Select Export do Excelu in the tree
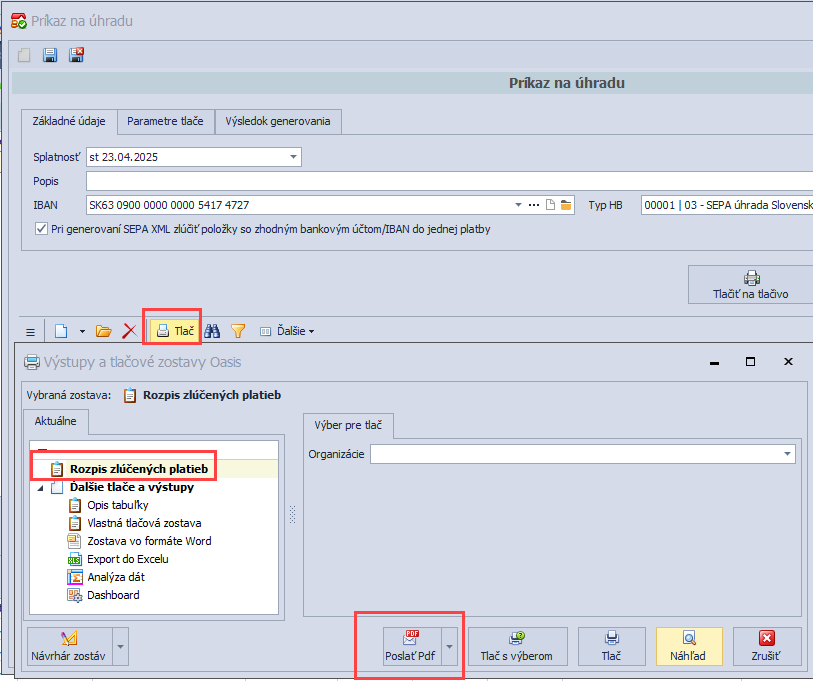813x681 pixels. pyautogui.click(x=127, y=559)
